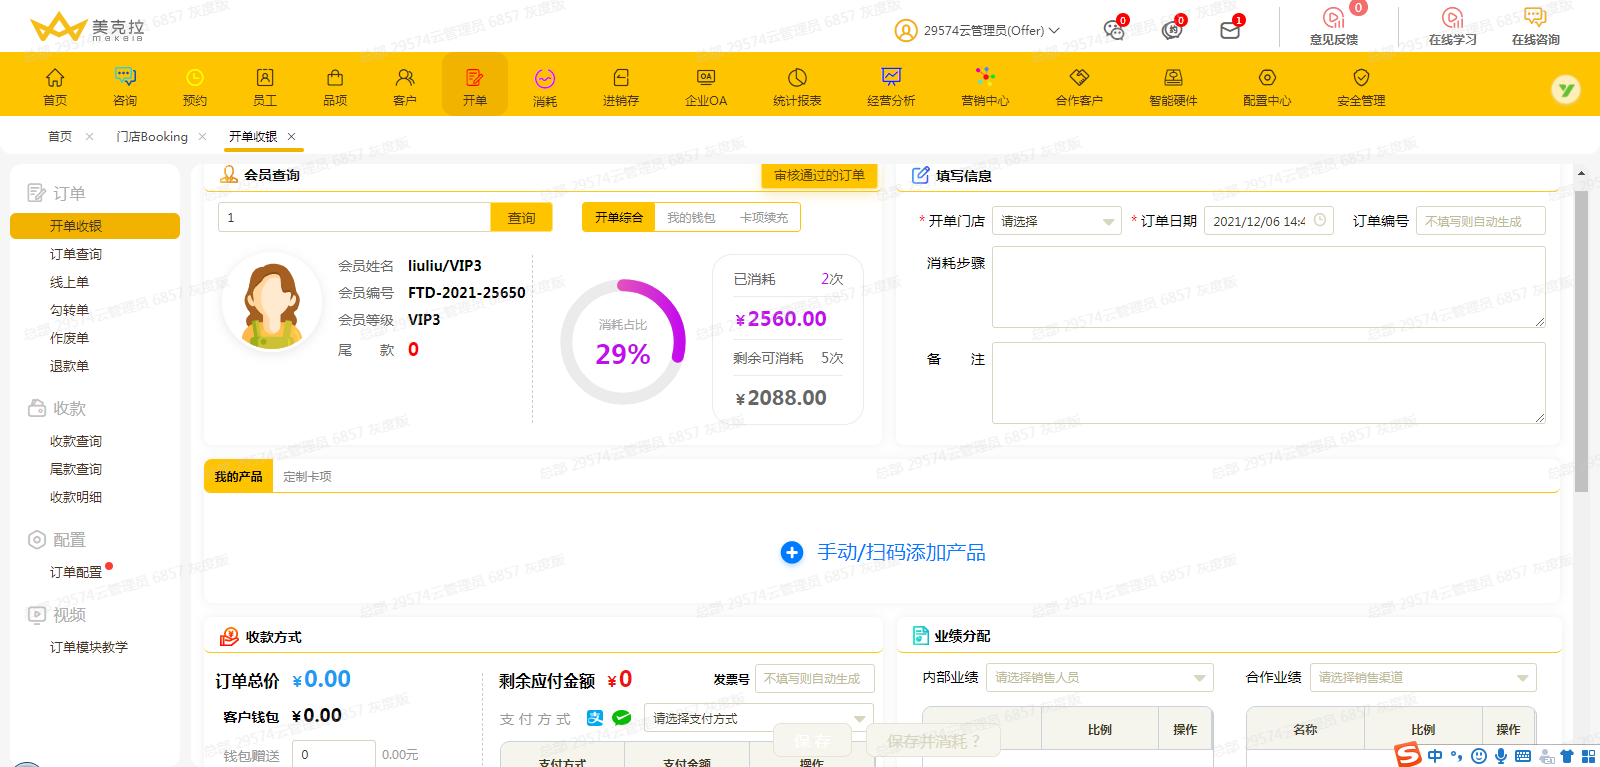Select the 卡项续充 tab
Image resolution: width=1600 pixels, height=767 pixels.
764,217
